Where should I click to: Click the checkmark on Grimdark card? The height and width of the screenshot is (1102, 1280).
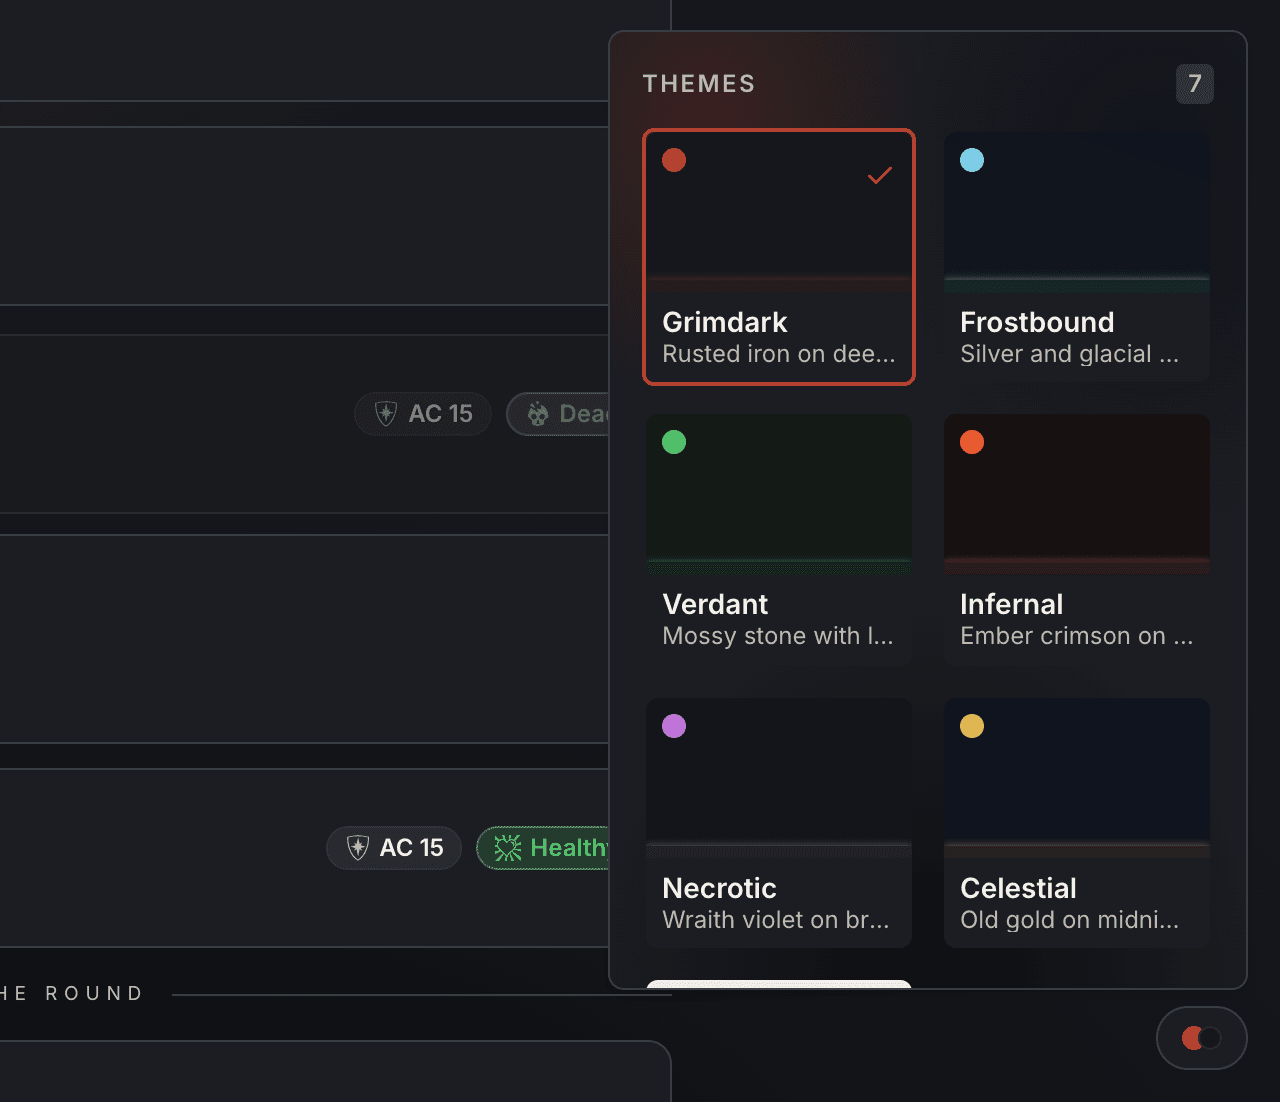(880, 176)
